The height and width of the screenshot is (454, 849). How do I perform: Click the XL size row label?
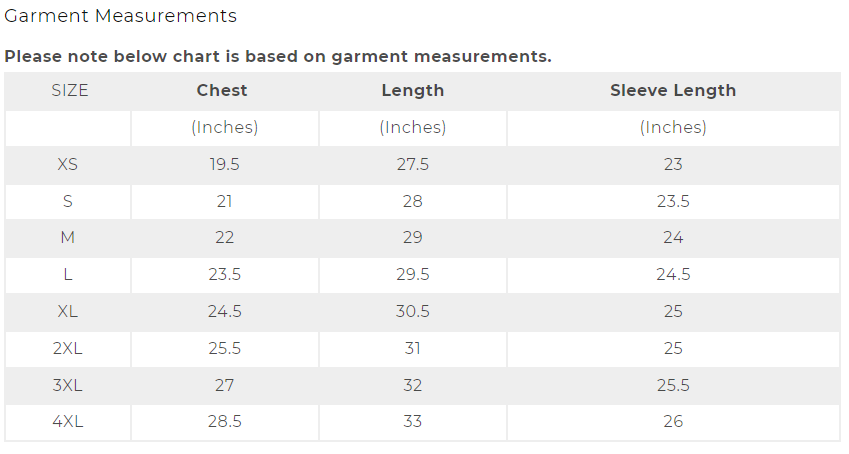tap(68, 311)
